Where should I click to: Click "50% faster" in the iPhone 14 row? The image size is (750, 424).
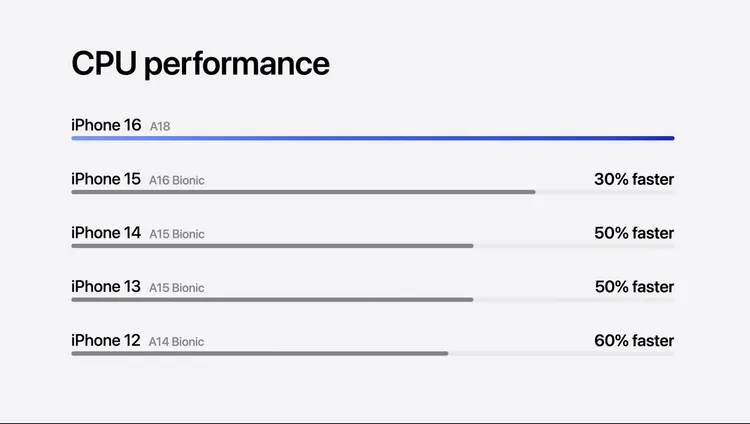(x=634, y=233)
